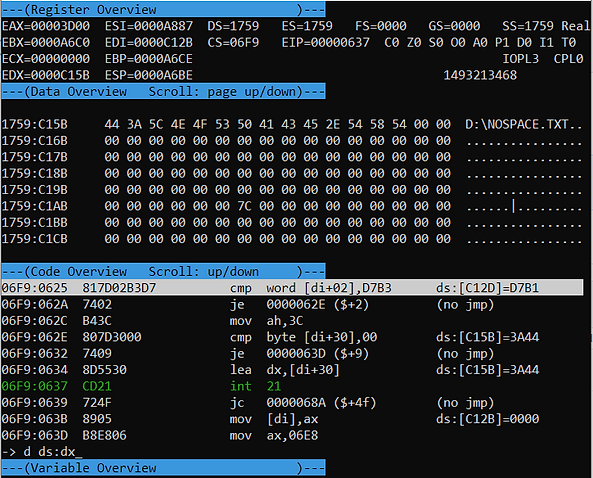Click the je 0000063D ($+9) instruction
Viewport: 593px width, 478px height.
pyautogui.click(x=299, y=353)
